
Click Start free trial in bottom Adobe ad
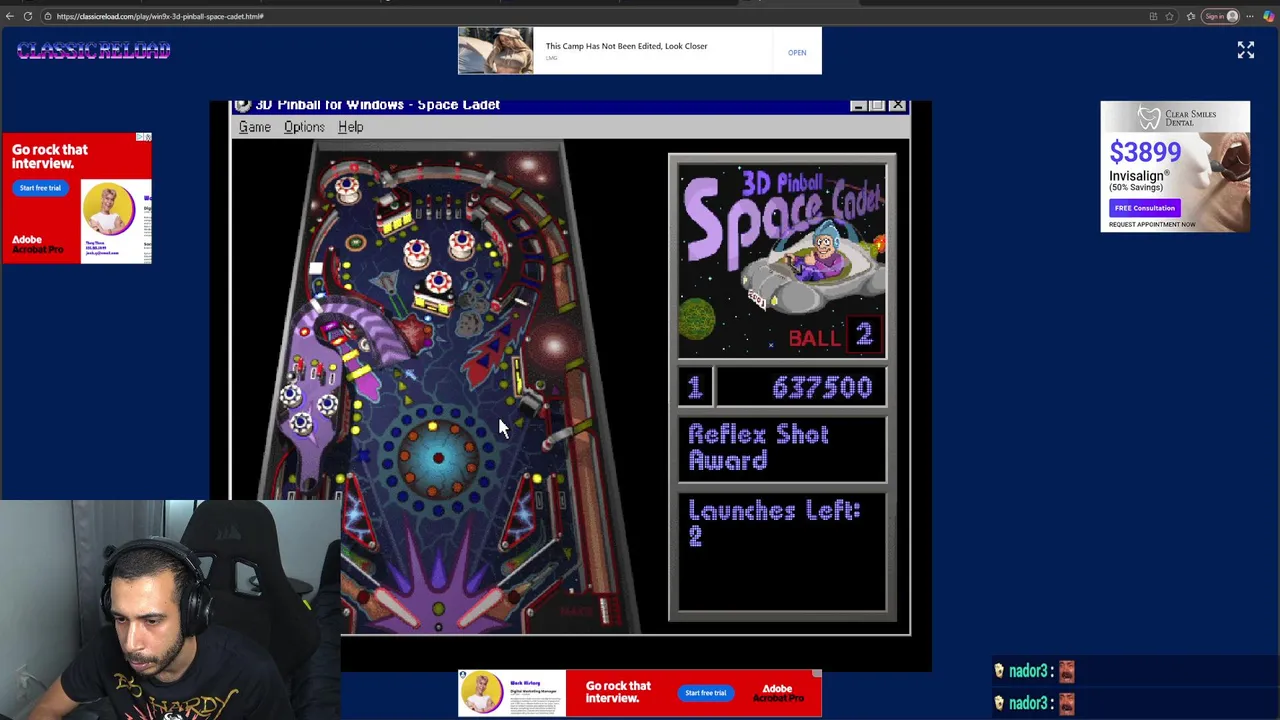click(x=705, y=692)
